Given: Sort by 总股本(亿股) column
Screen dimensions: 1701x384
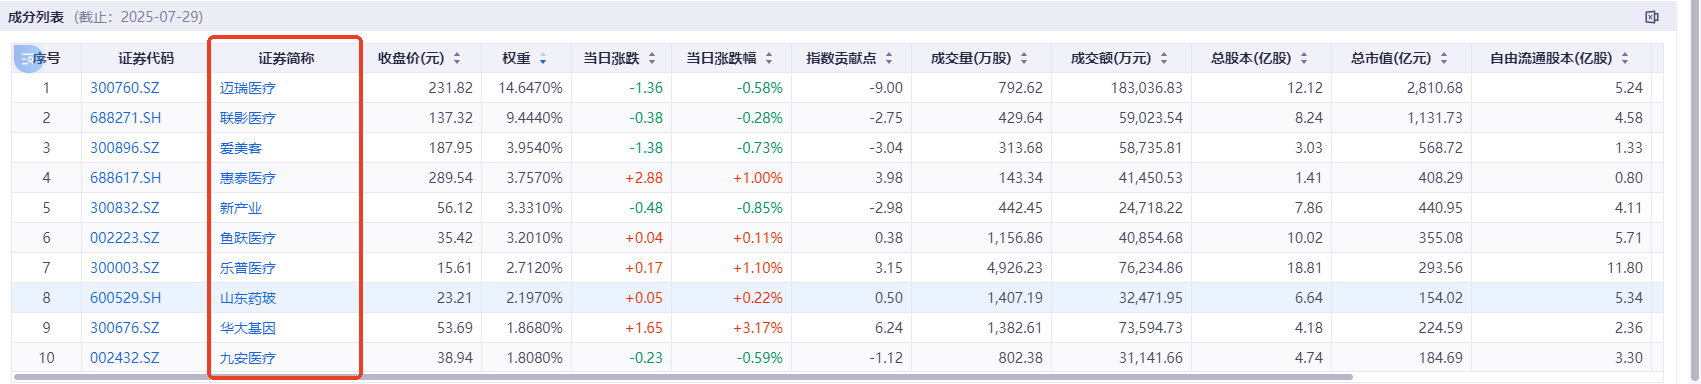Looking at the screenshot, I should [1304, 58].
